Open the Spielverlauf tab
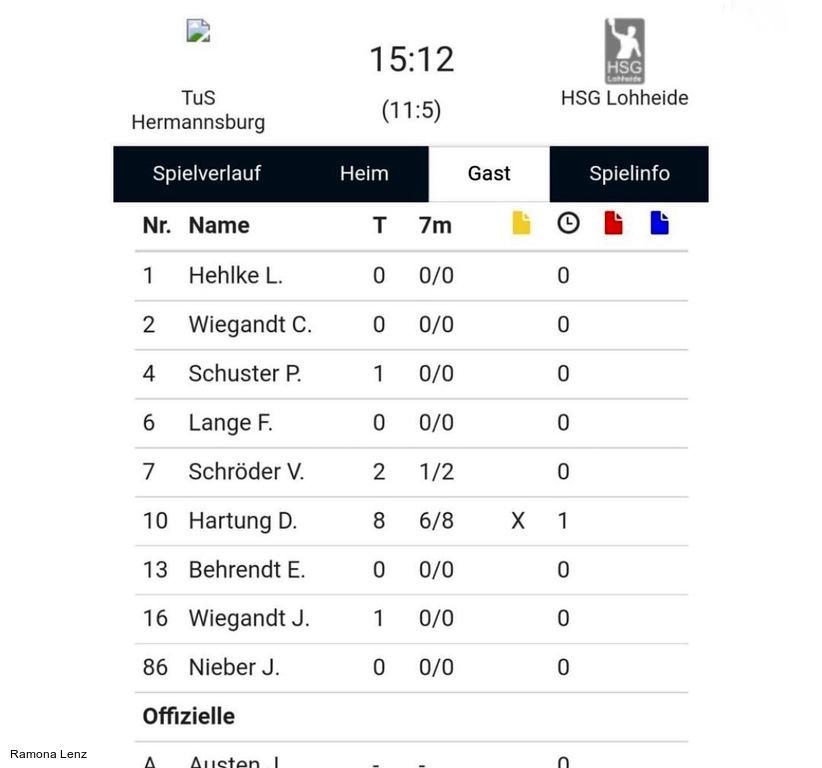Screen dimensions: 822x768 coord(207,174)
